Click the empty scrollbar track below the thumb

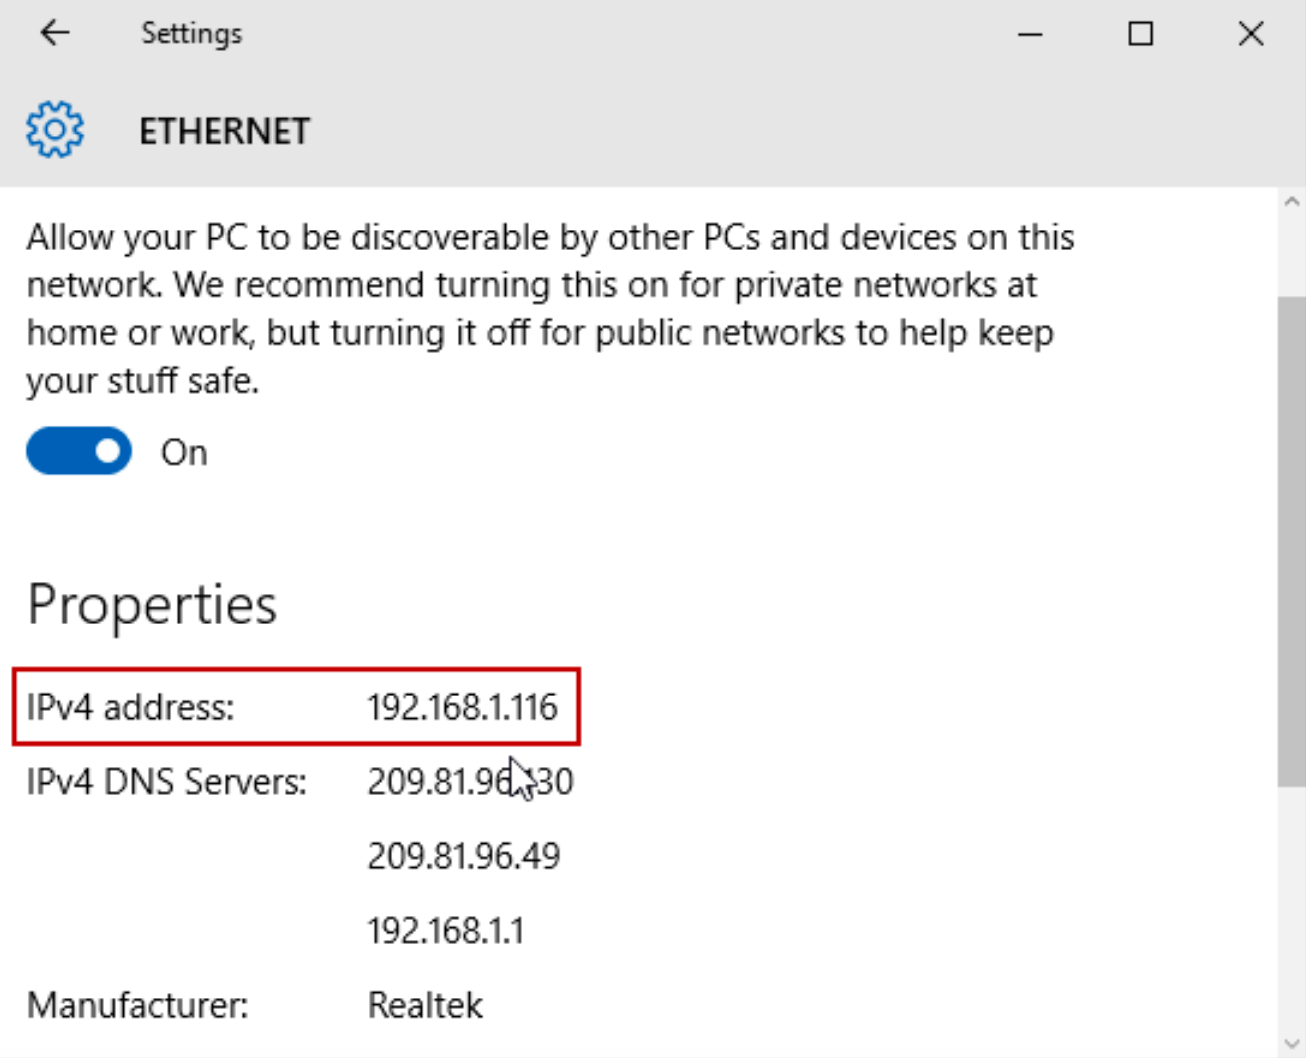[1291, 900]
